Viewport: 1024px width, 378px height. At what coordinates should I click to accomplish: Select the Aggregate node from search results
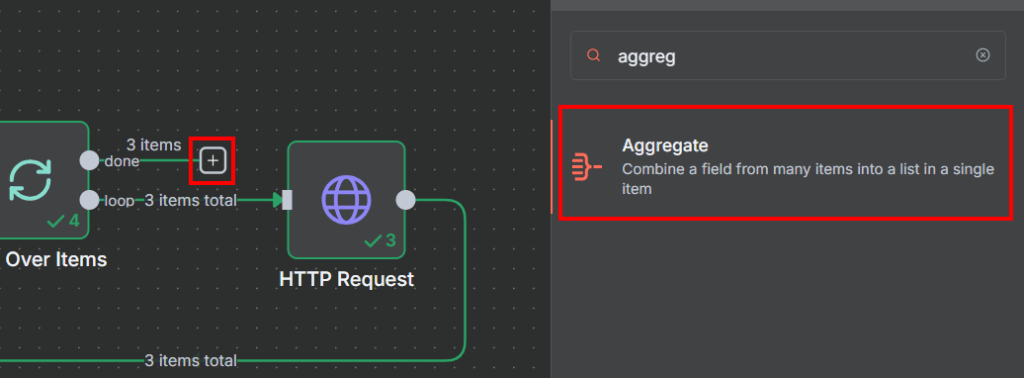click(x=786, y=163)
